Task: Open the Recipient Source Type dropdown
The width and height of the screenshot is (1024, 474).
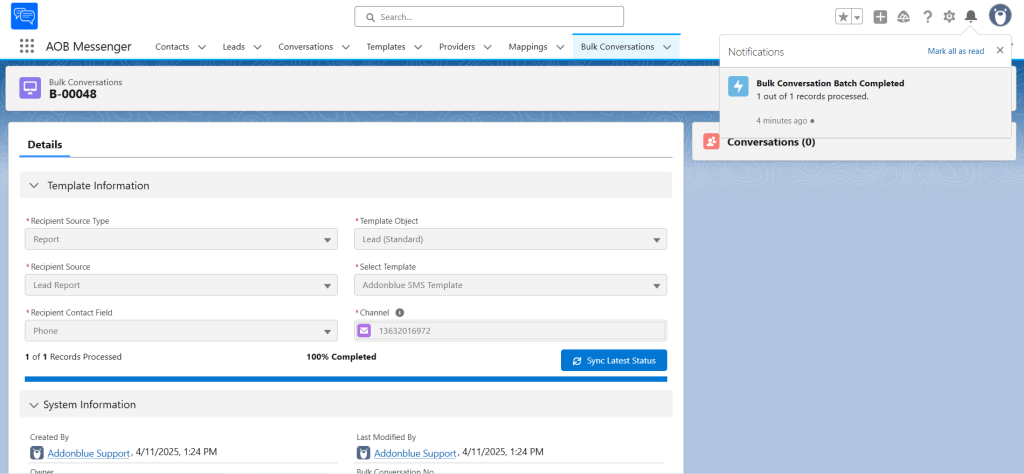Action: point(181,240)
